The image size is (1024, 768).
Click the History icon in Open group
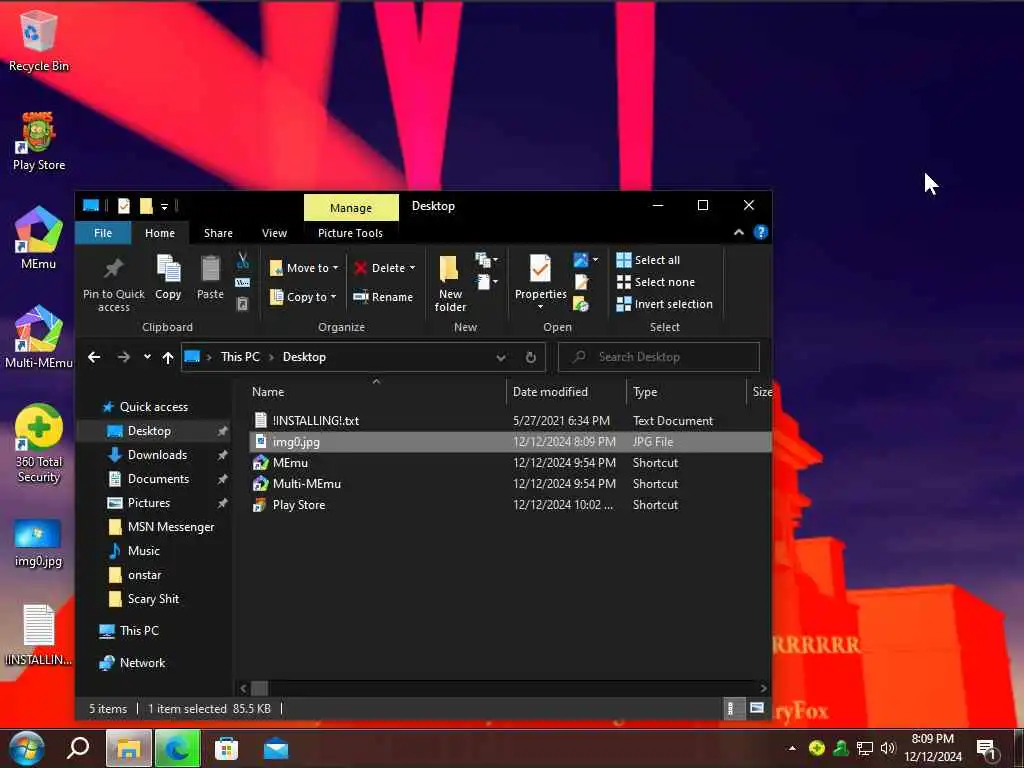(581, 304)
